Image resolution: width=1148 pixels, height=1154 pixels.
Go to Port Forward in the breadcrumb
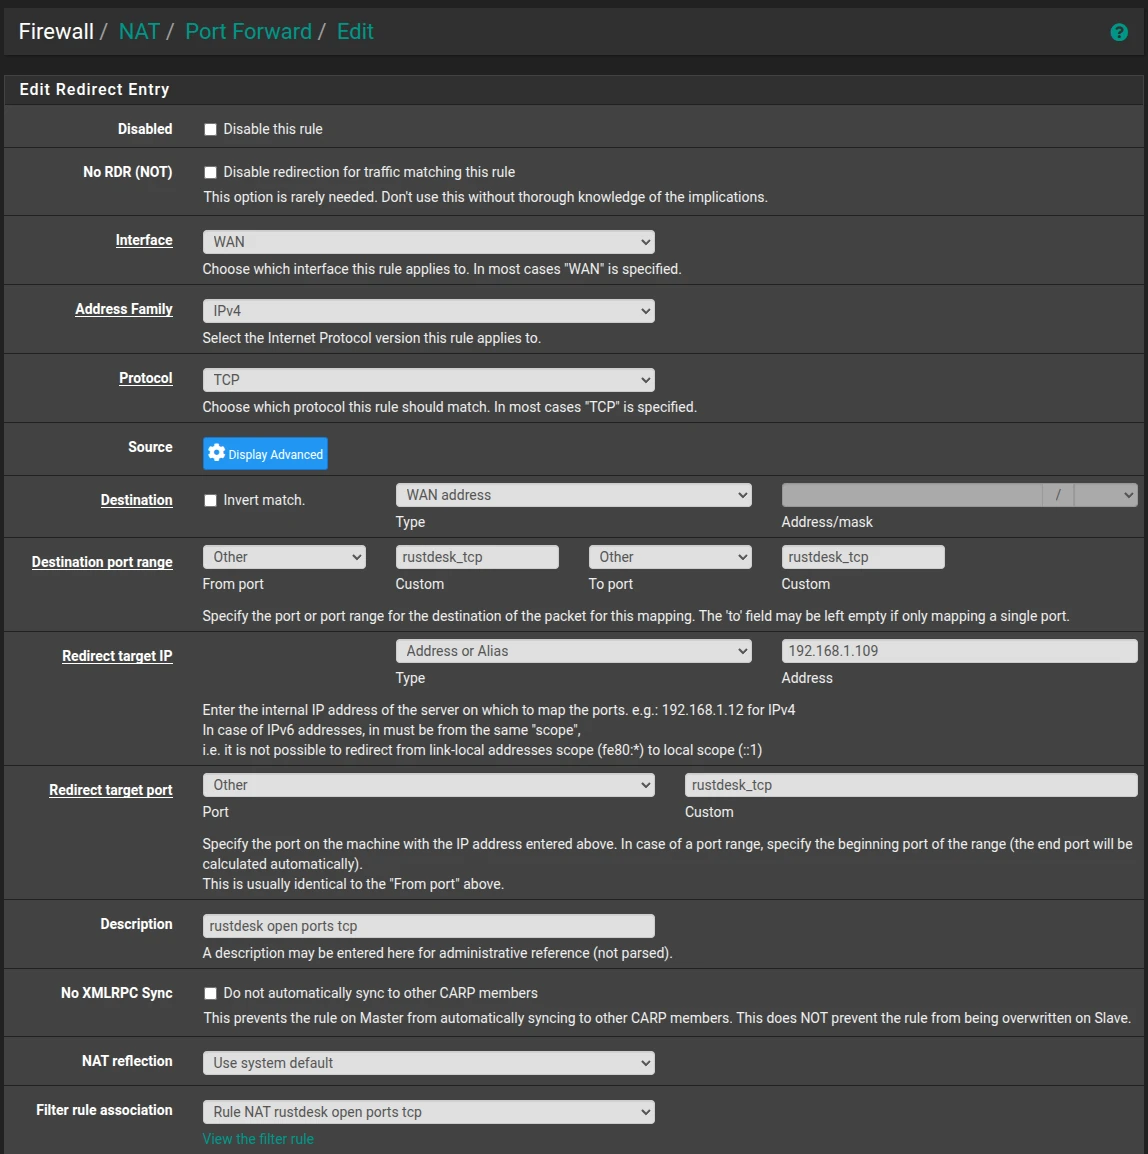[x=248, y=32]
